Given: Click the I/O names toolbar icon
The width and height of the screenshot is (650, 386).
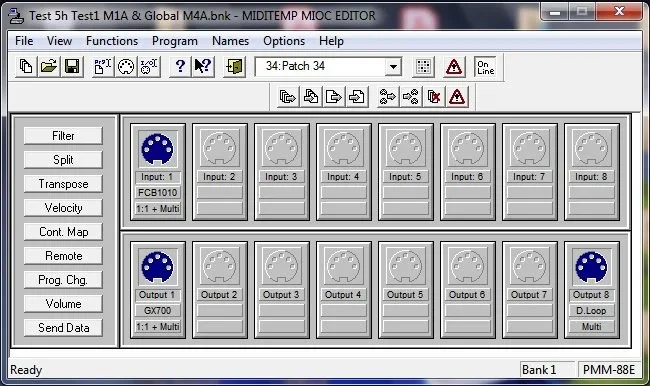Looking at the screenshot, I should coord(149,66).
